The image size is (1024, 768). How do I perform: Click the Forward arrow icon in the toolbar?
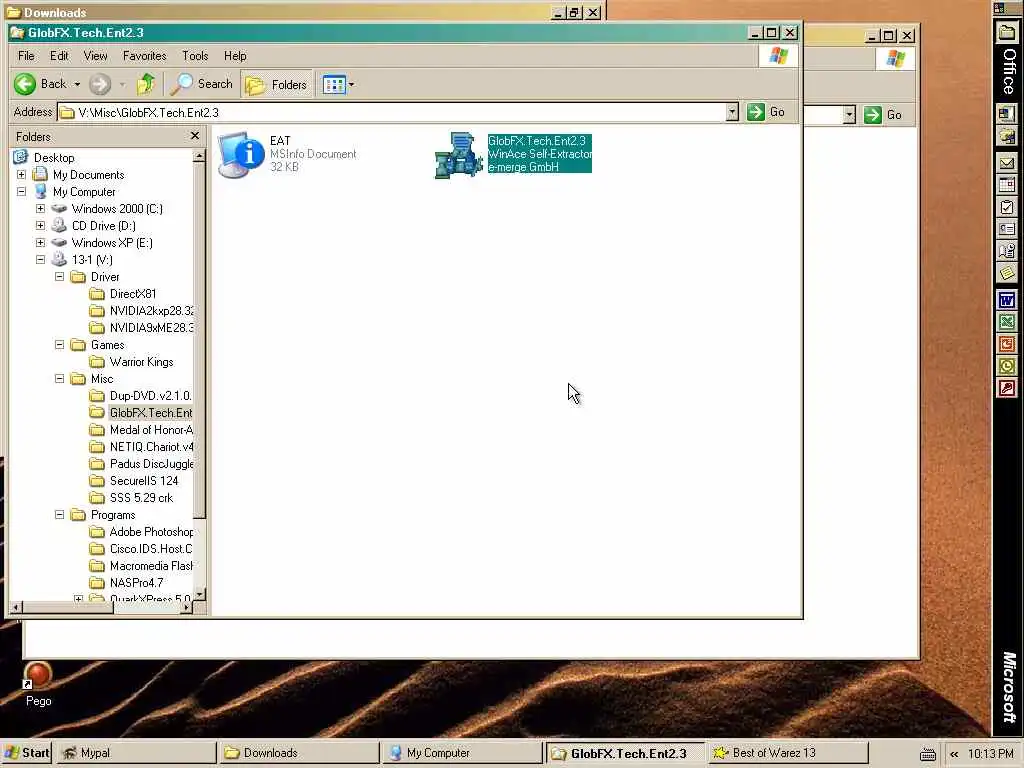[x=100, y=84]
